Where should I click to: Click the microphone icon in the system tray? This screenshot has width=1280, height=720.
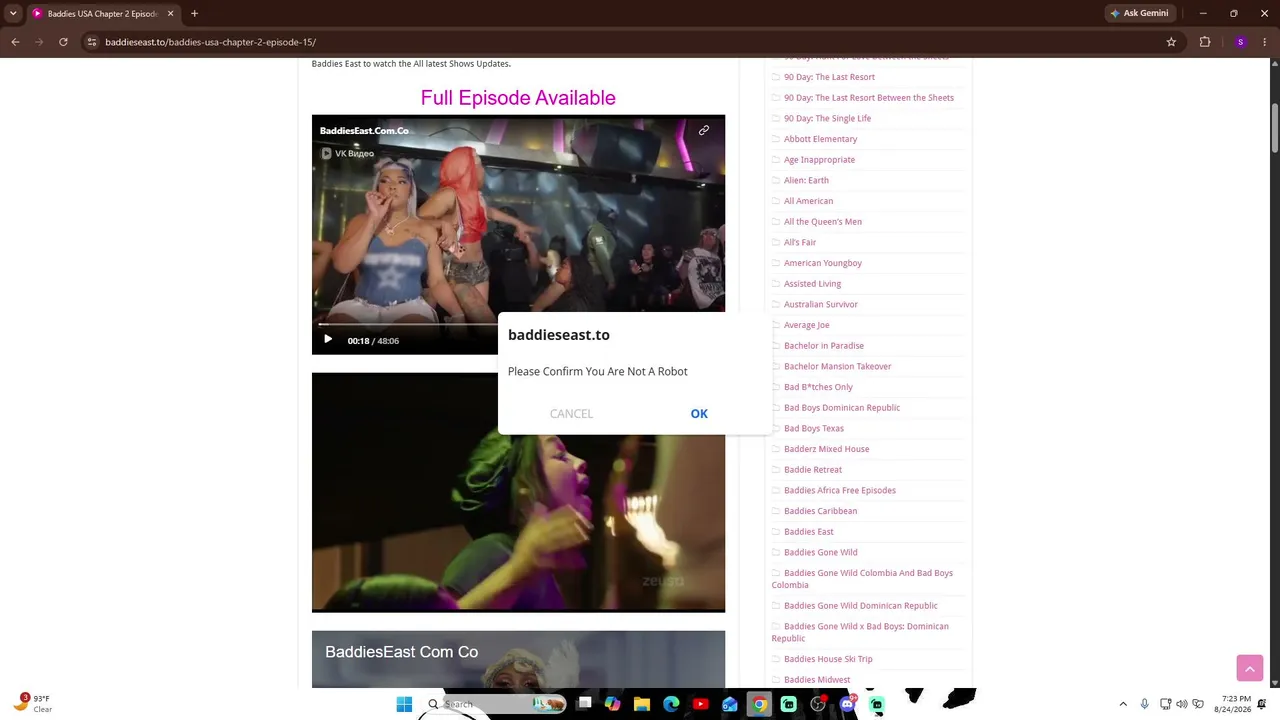coord(1145,704)
